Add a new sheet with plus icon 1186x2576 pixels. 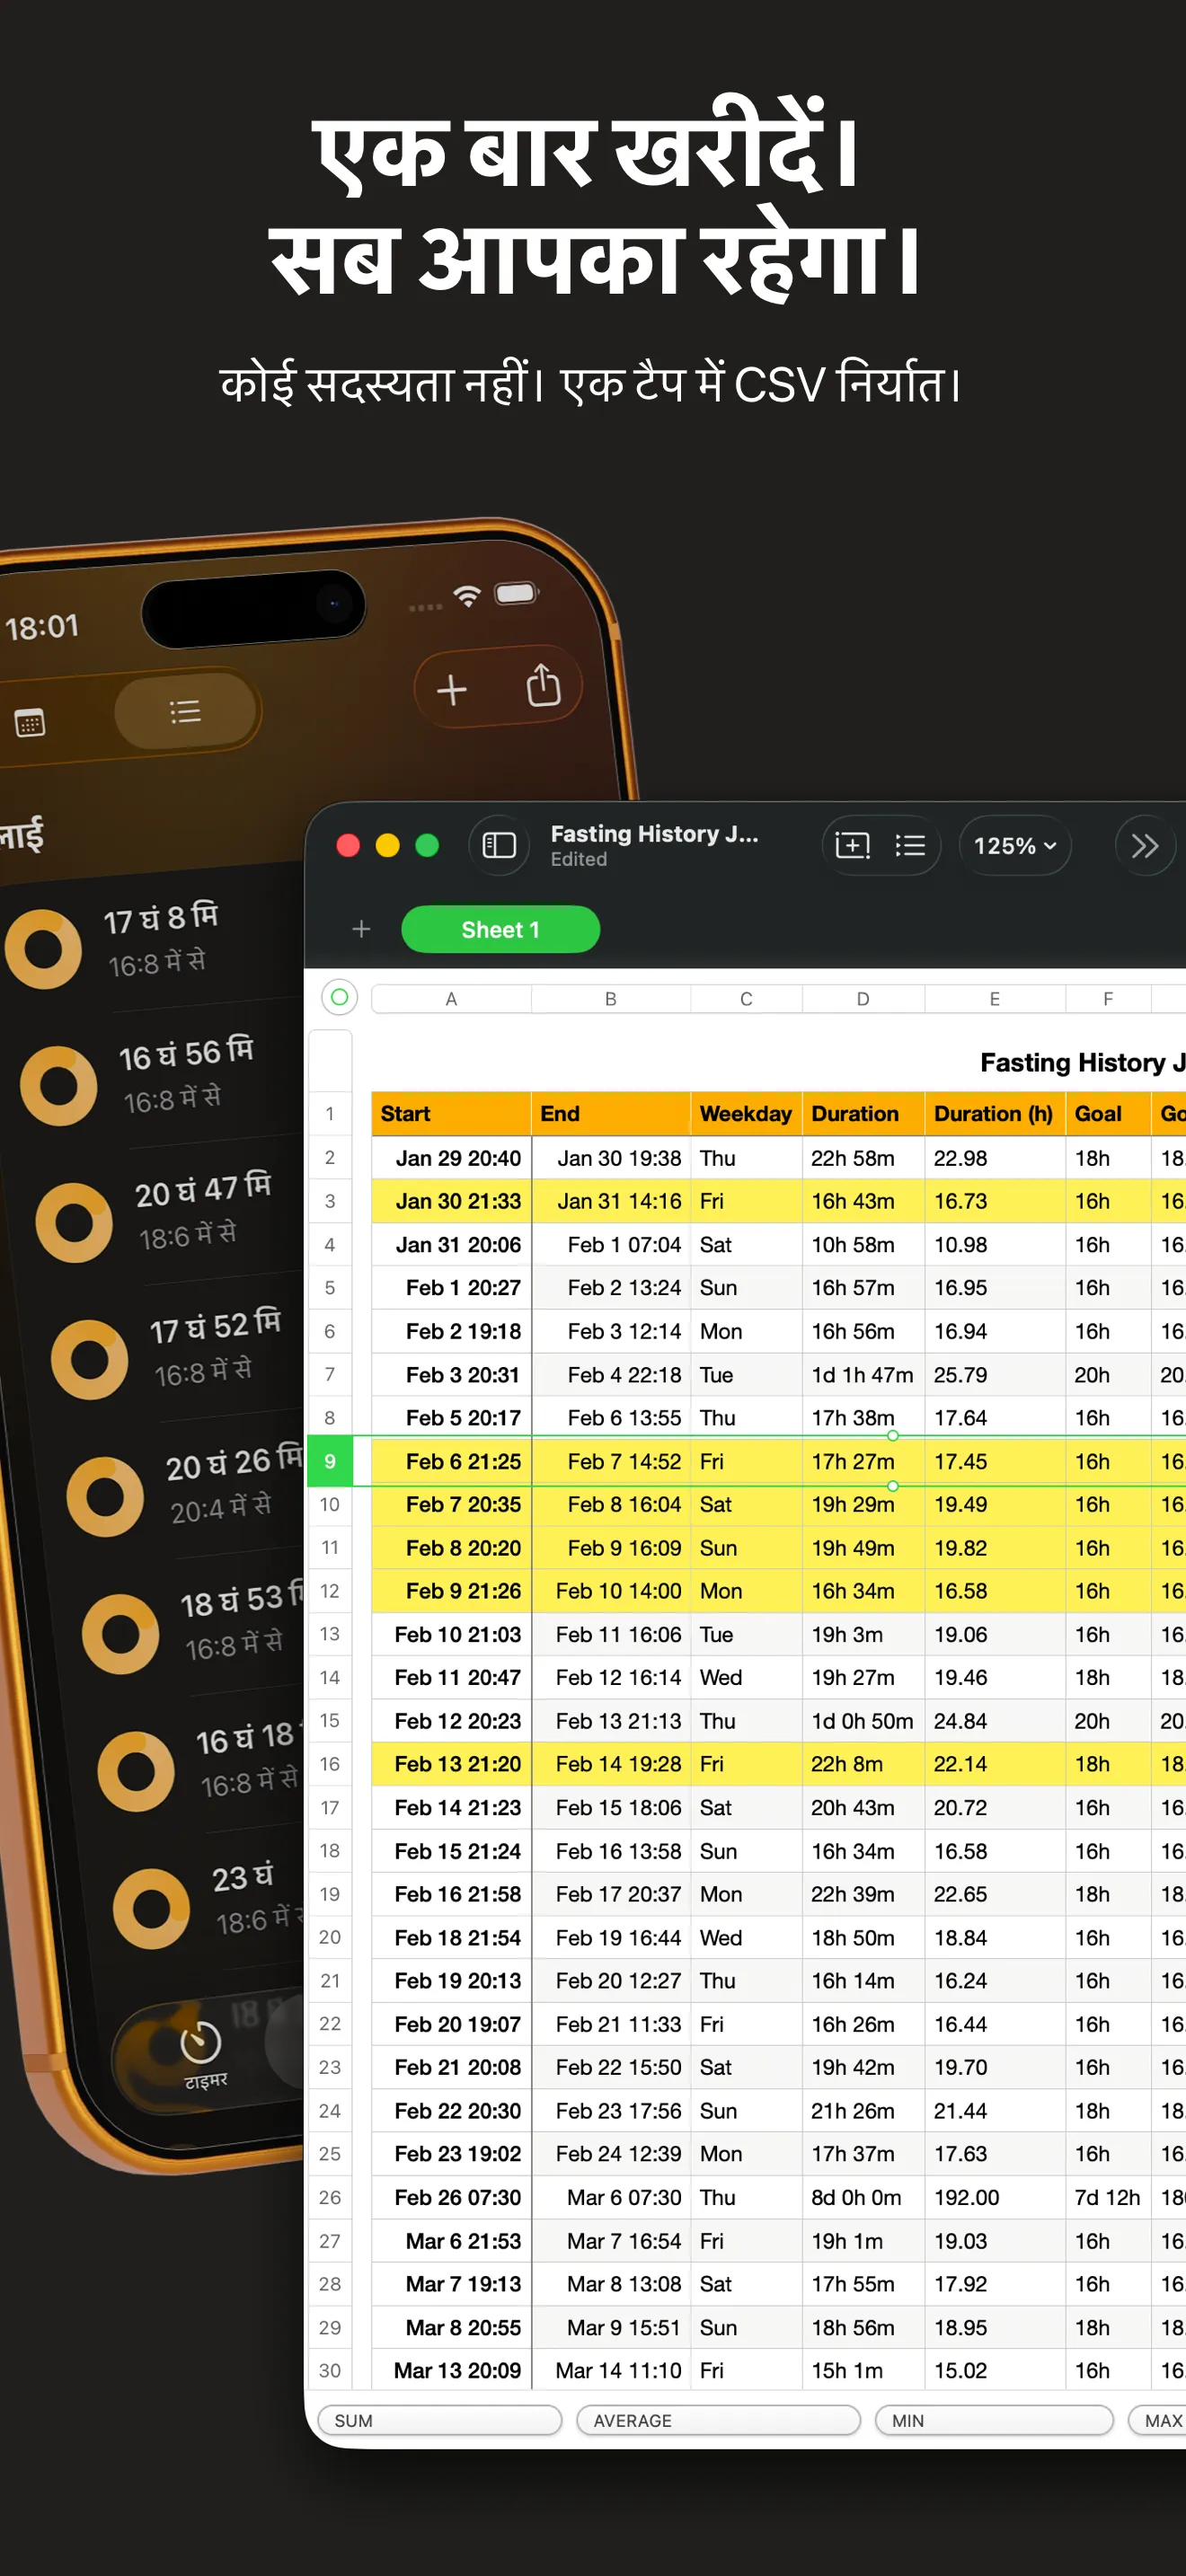pos(361,929)
